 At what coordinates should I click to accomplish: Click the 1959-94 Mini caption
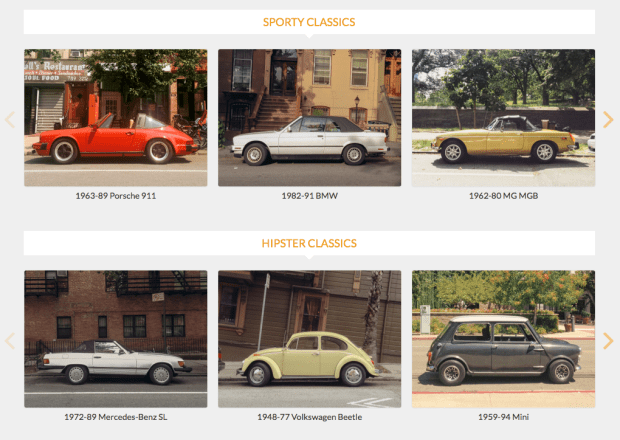coord(503,417)
